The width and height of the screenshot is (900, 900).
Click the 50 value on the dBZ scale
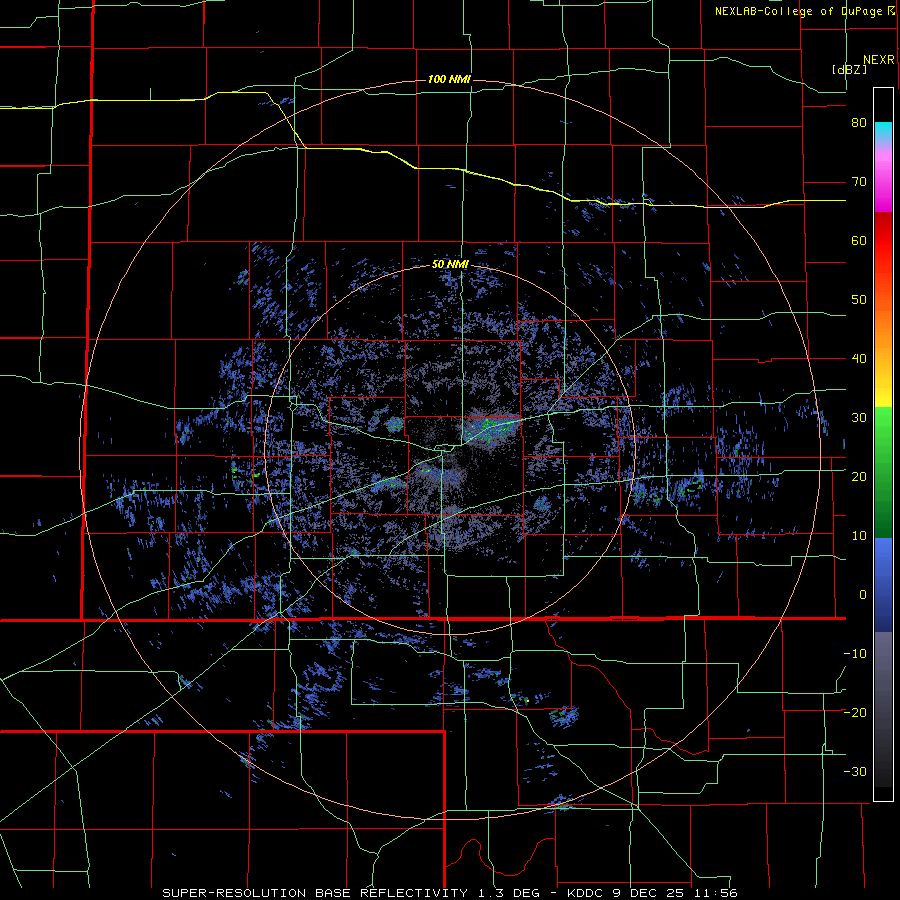(859, 300)
